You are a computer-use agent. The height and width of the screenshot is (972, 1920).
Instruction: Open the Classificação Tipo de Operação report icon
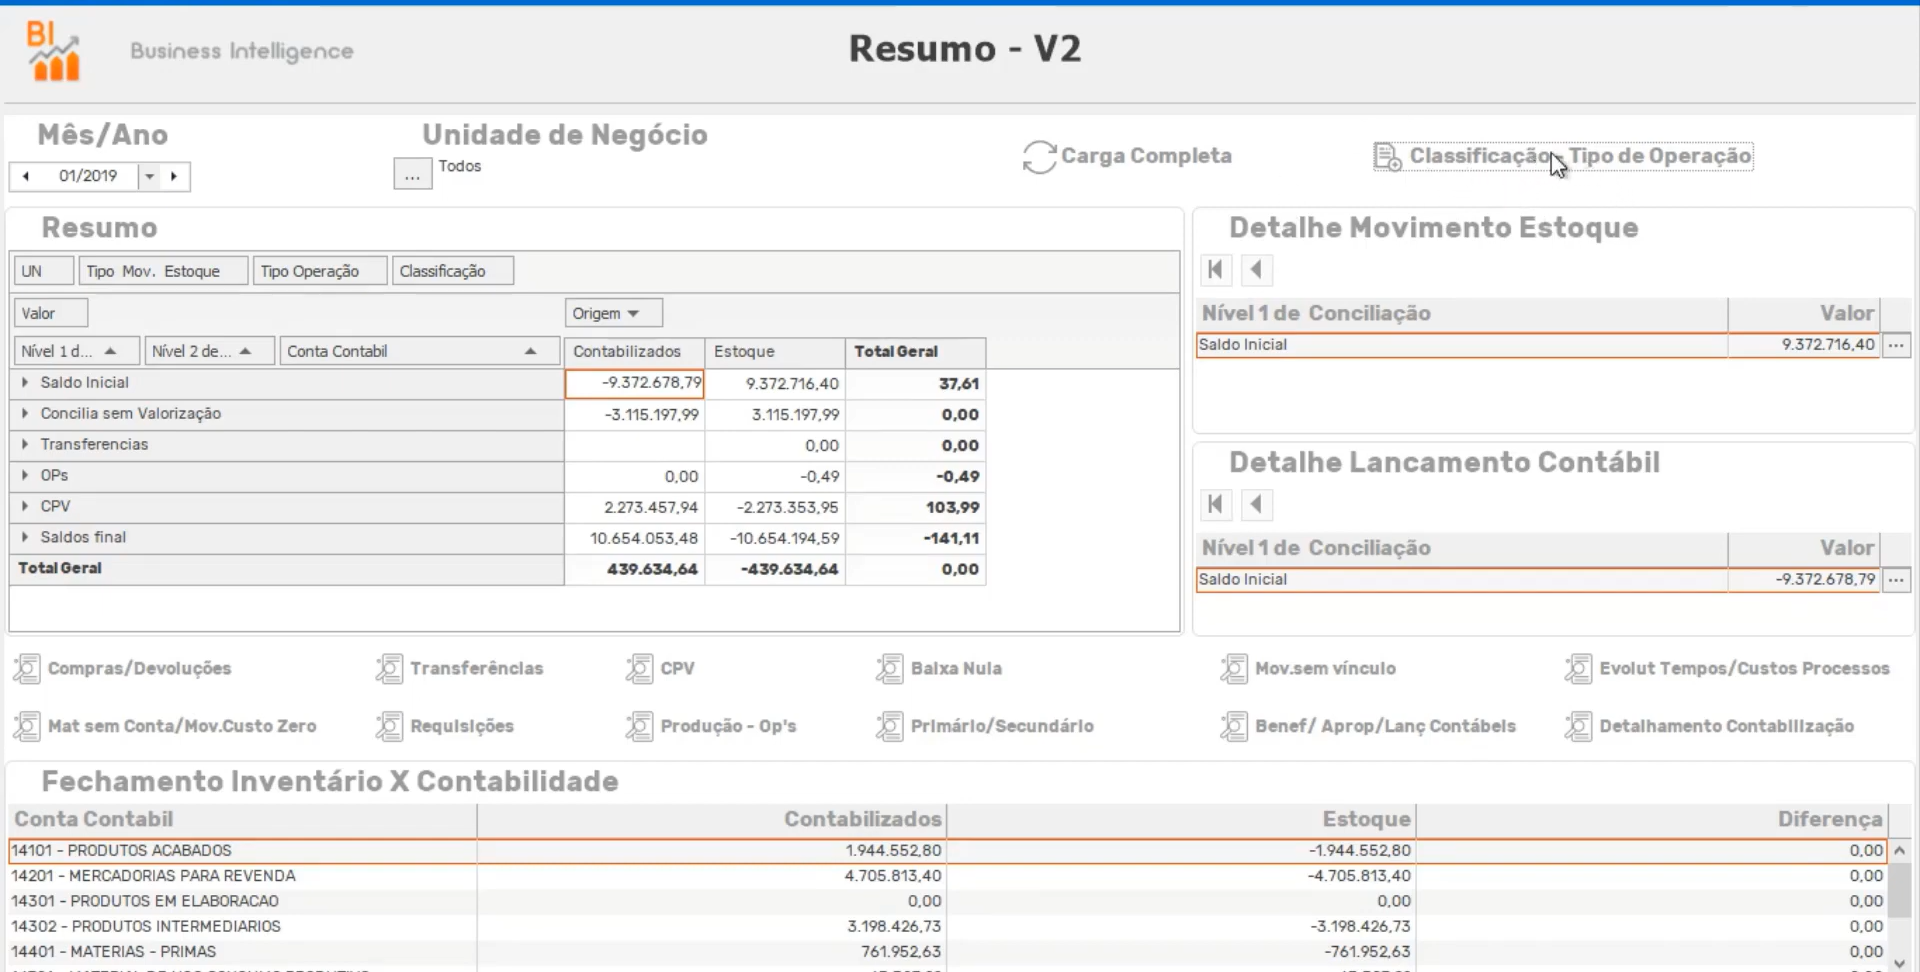click(1387, 157)
